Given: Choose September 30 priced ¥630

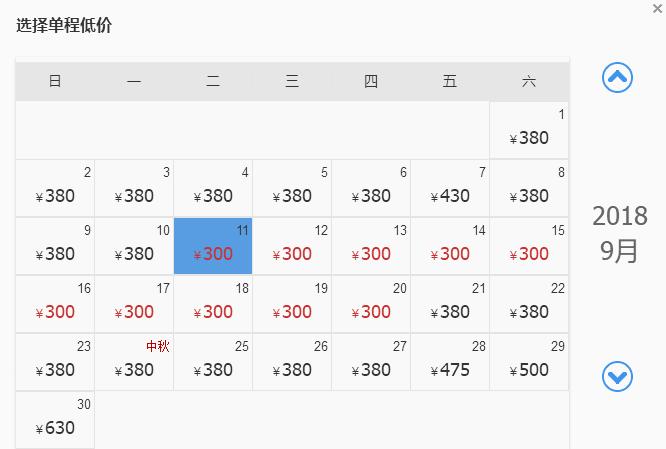Looking at the screenshot, I should (55, 420).
